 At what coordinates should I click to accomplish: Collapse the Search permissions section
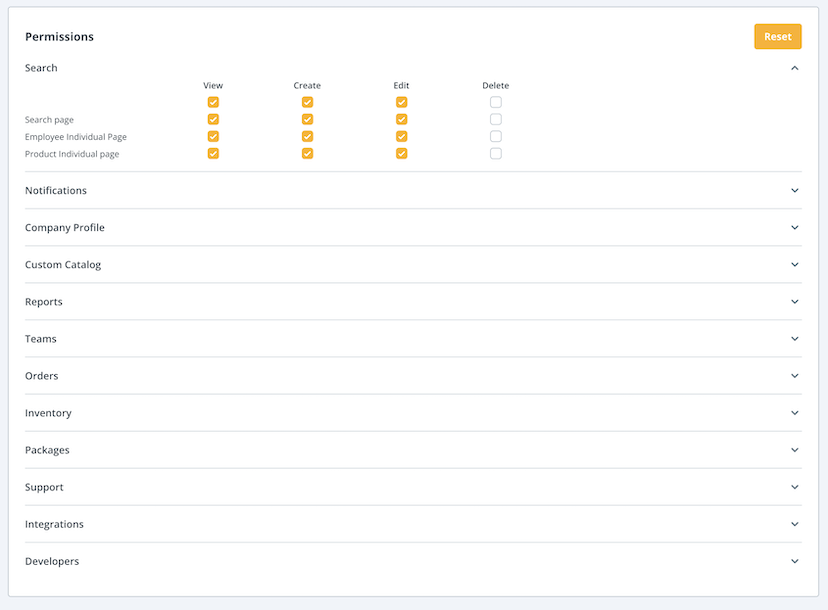pyautogui.click(x=795, y=68)
